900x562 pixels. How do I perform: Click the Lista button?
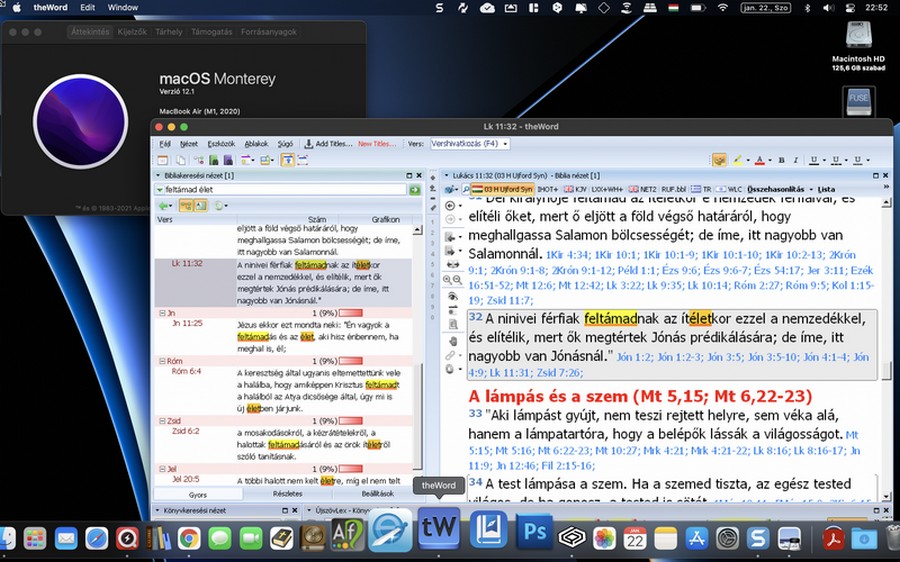[827, 189]
